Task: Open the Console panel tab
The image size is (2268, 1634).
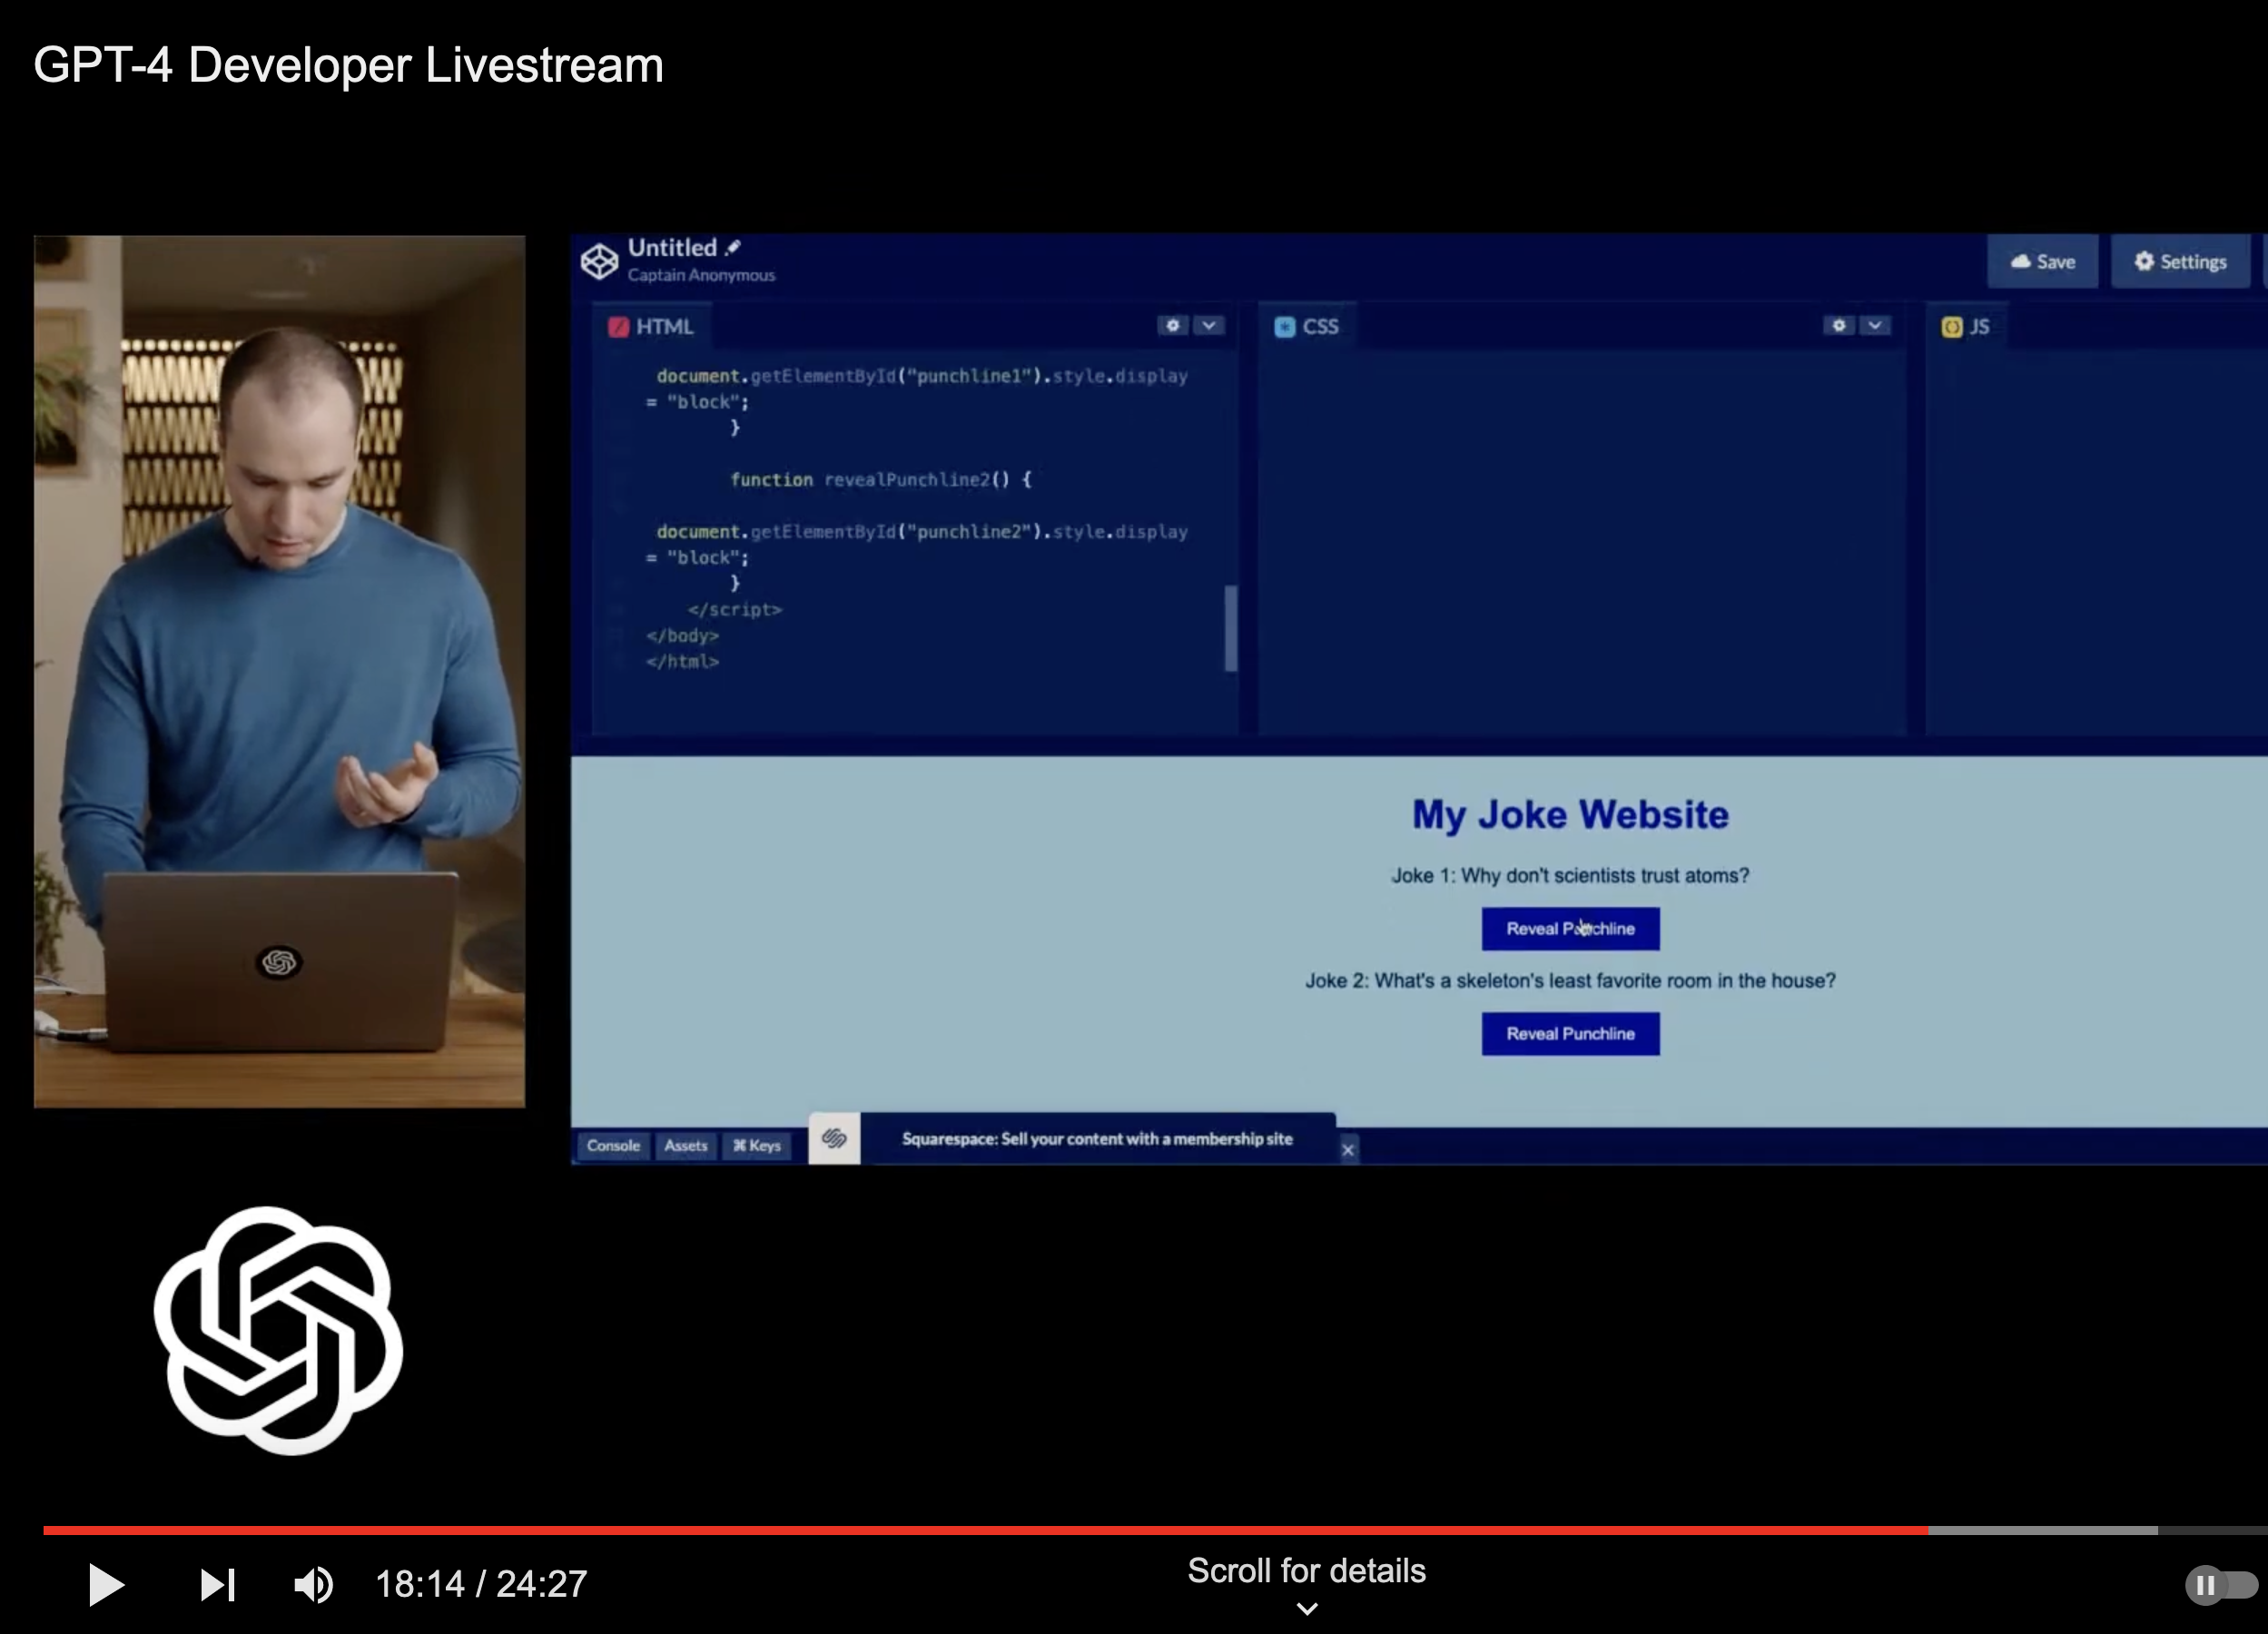Action: click(613, 1145)
